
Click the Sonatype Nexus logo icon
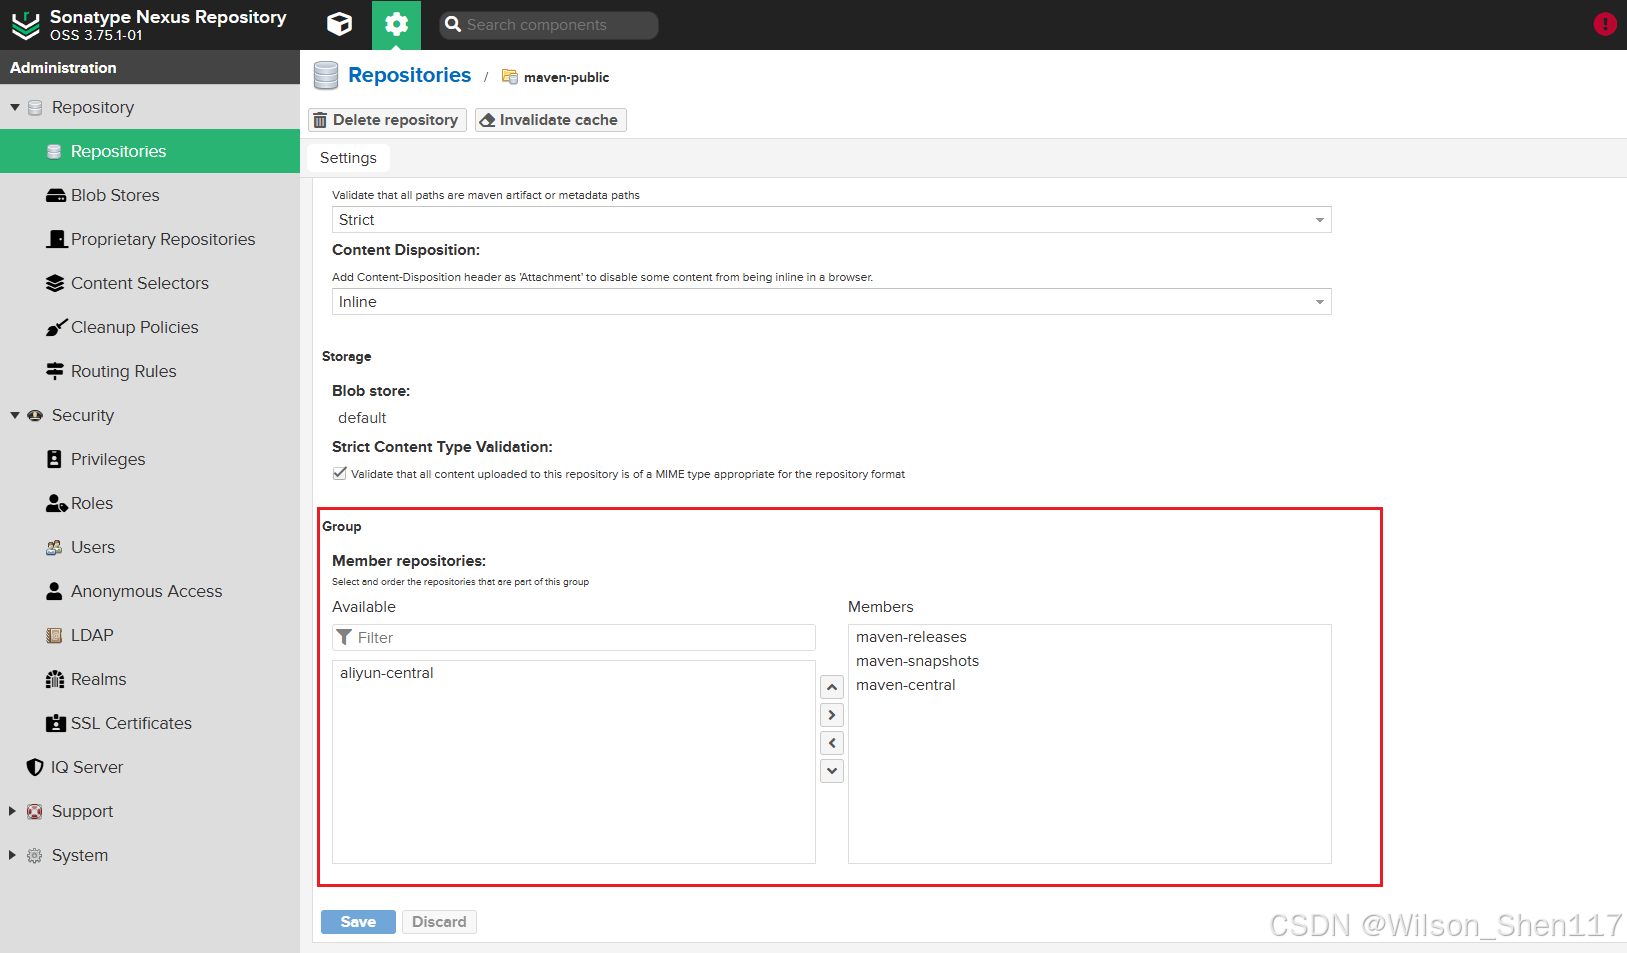pyautogui.click(x=25, y=25)
